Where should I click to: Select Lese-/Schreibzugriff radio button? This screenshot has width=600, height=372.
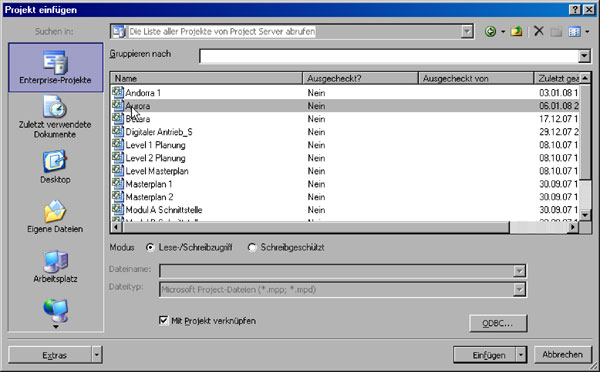click(150, 247)
